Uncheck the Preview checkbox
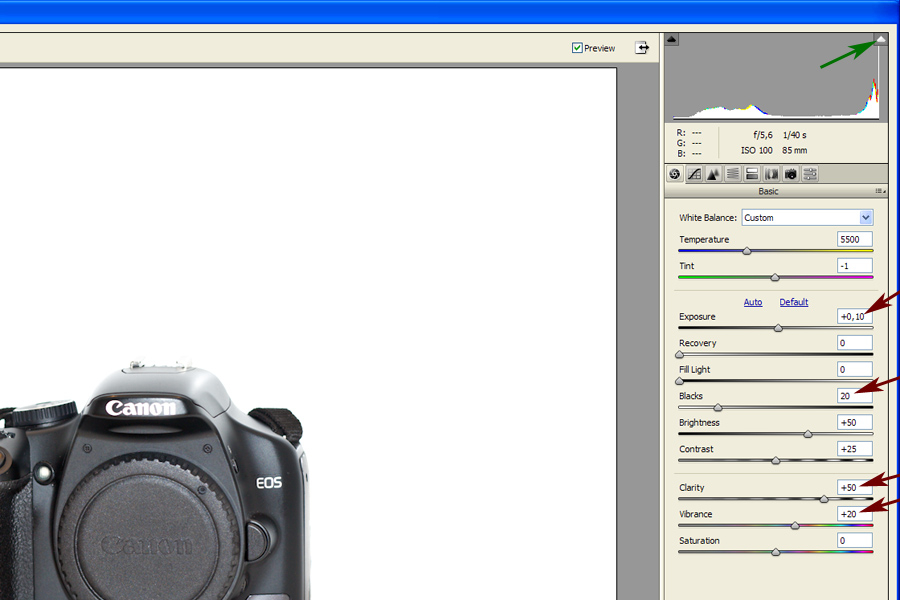The width and height of the screenshot is (900, 600). [x=577, y=48]
